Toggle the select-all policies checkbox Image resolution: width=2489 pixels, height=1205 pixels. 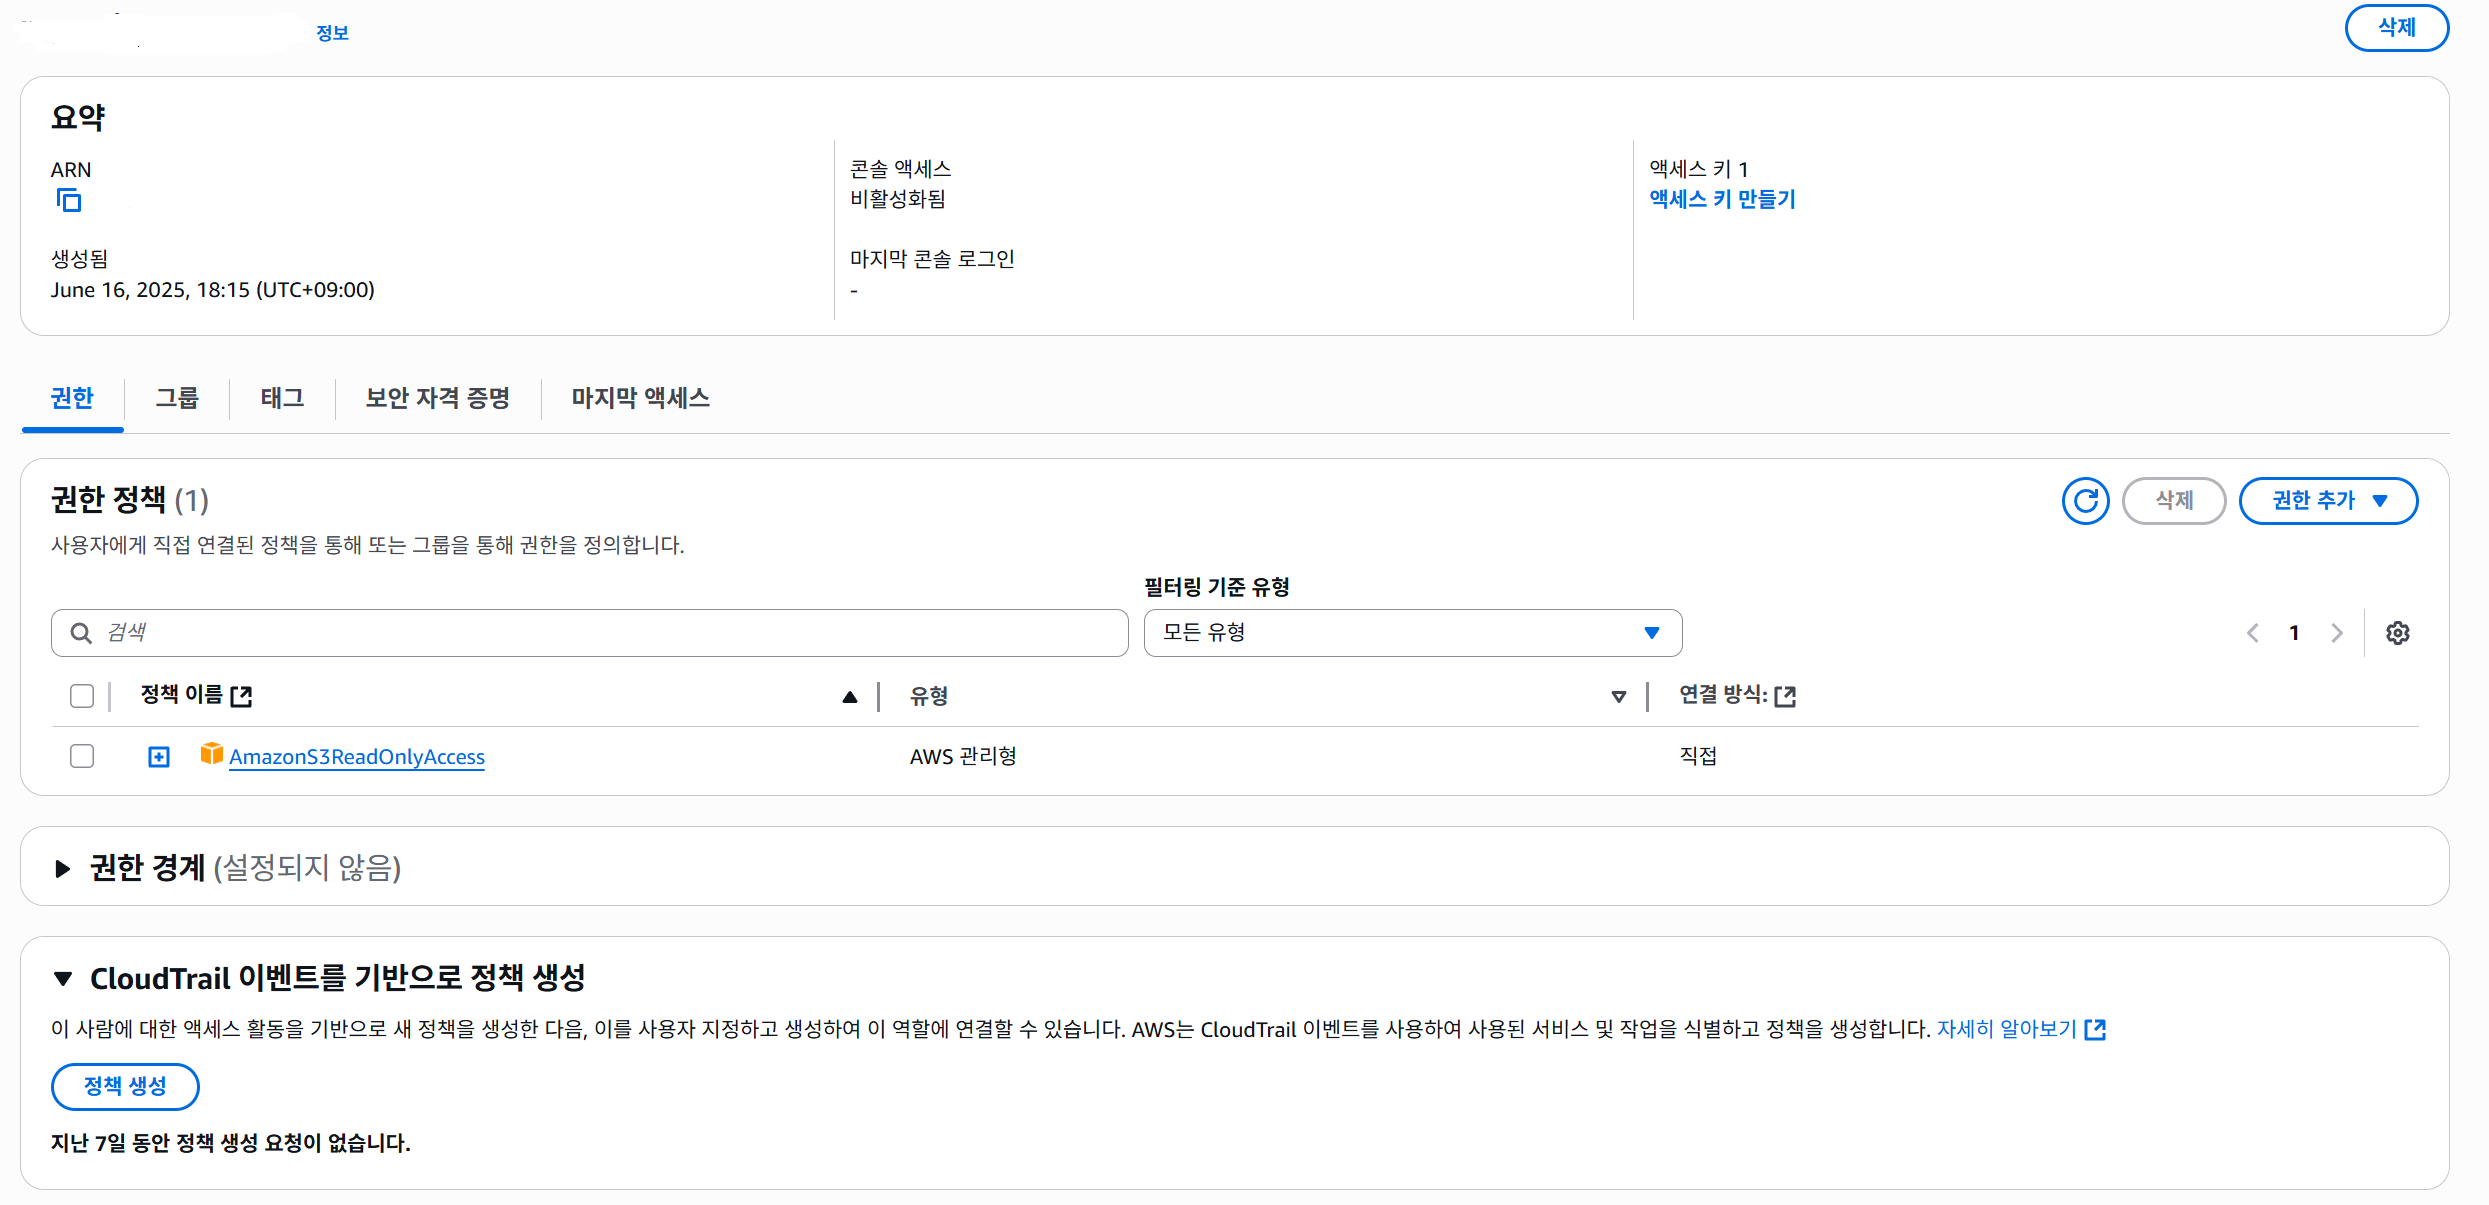[82, 696]
